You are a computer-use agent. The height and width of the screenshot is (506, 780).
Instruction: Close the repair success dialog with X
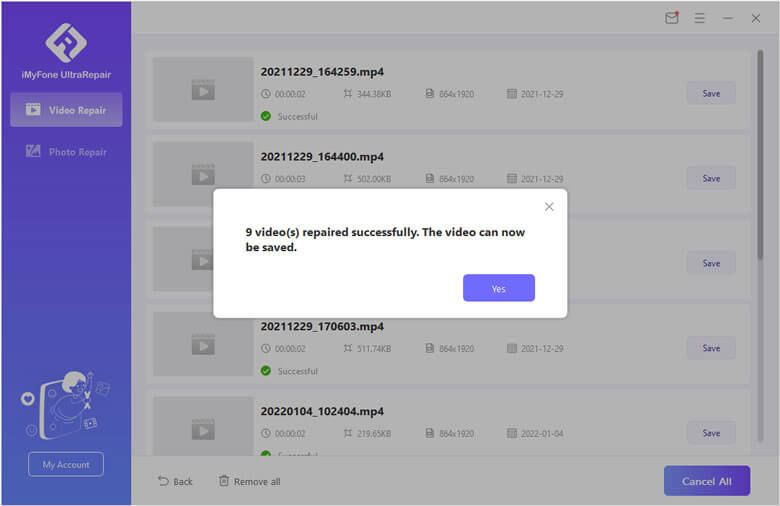pos(549,207)
